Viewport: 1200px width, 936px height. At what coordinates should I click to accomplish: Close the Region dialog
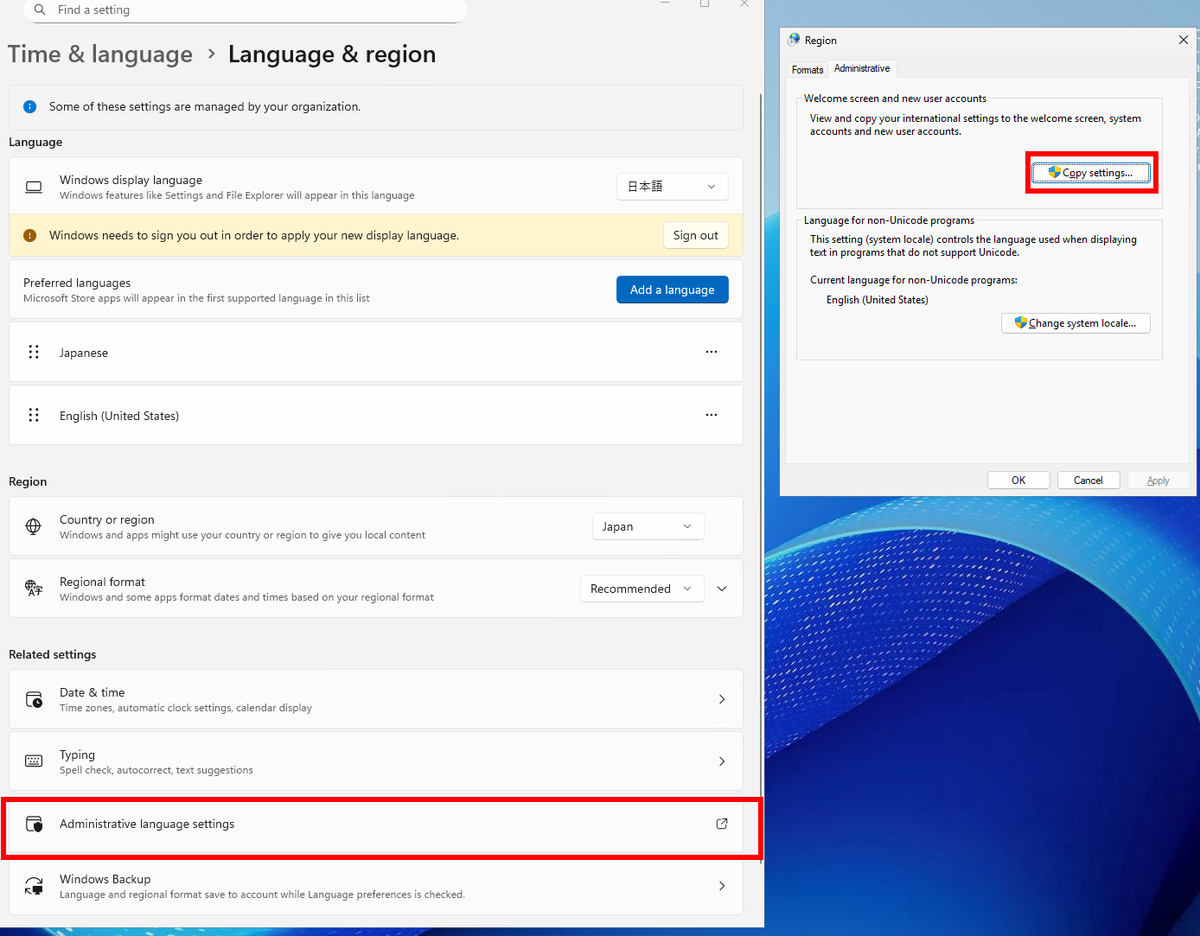click(1184, 40)
